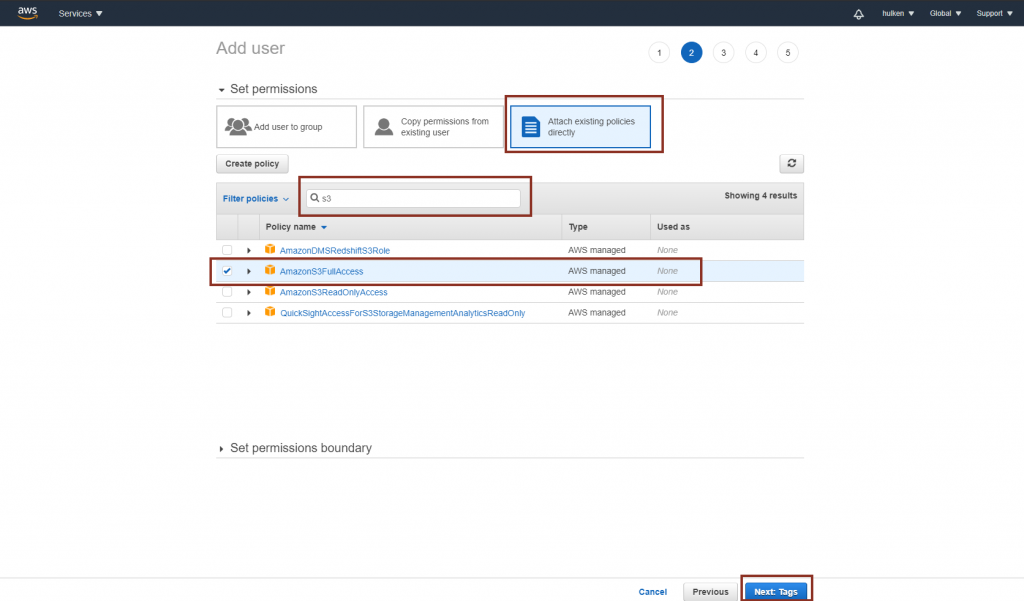The height and width of the screenshot is (601, 1024).
Task: Check the AmazonS3ReadOnlyAccess policy checkbox
Action: [x=227, y=292]
